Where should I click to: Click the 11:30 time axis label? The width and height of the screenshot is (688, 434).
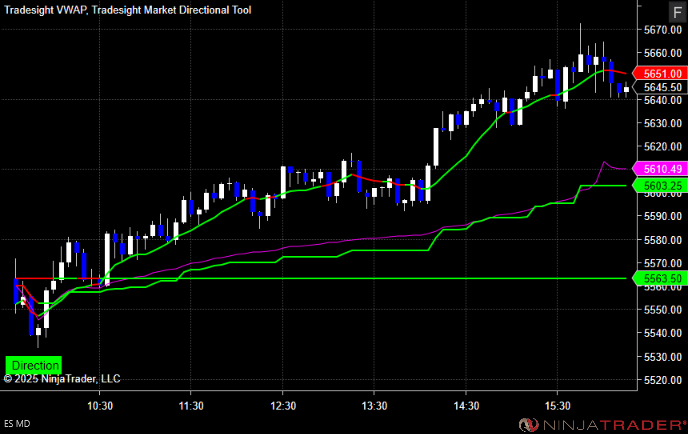coord(191,406)
